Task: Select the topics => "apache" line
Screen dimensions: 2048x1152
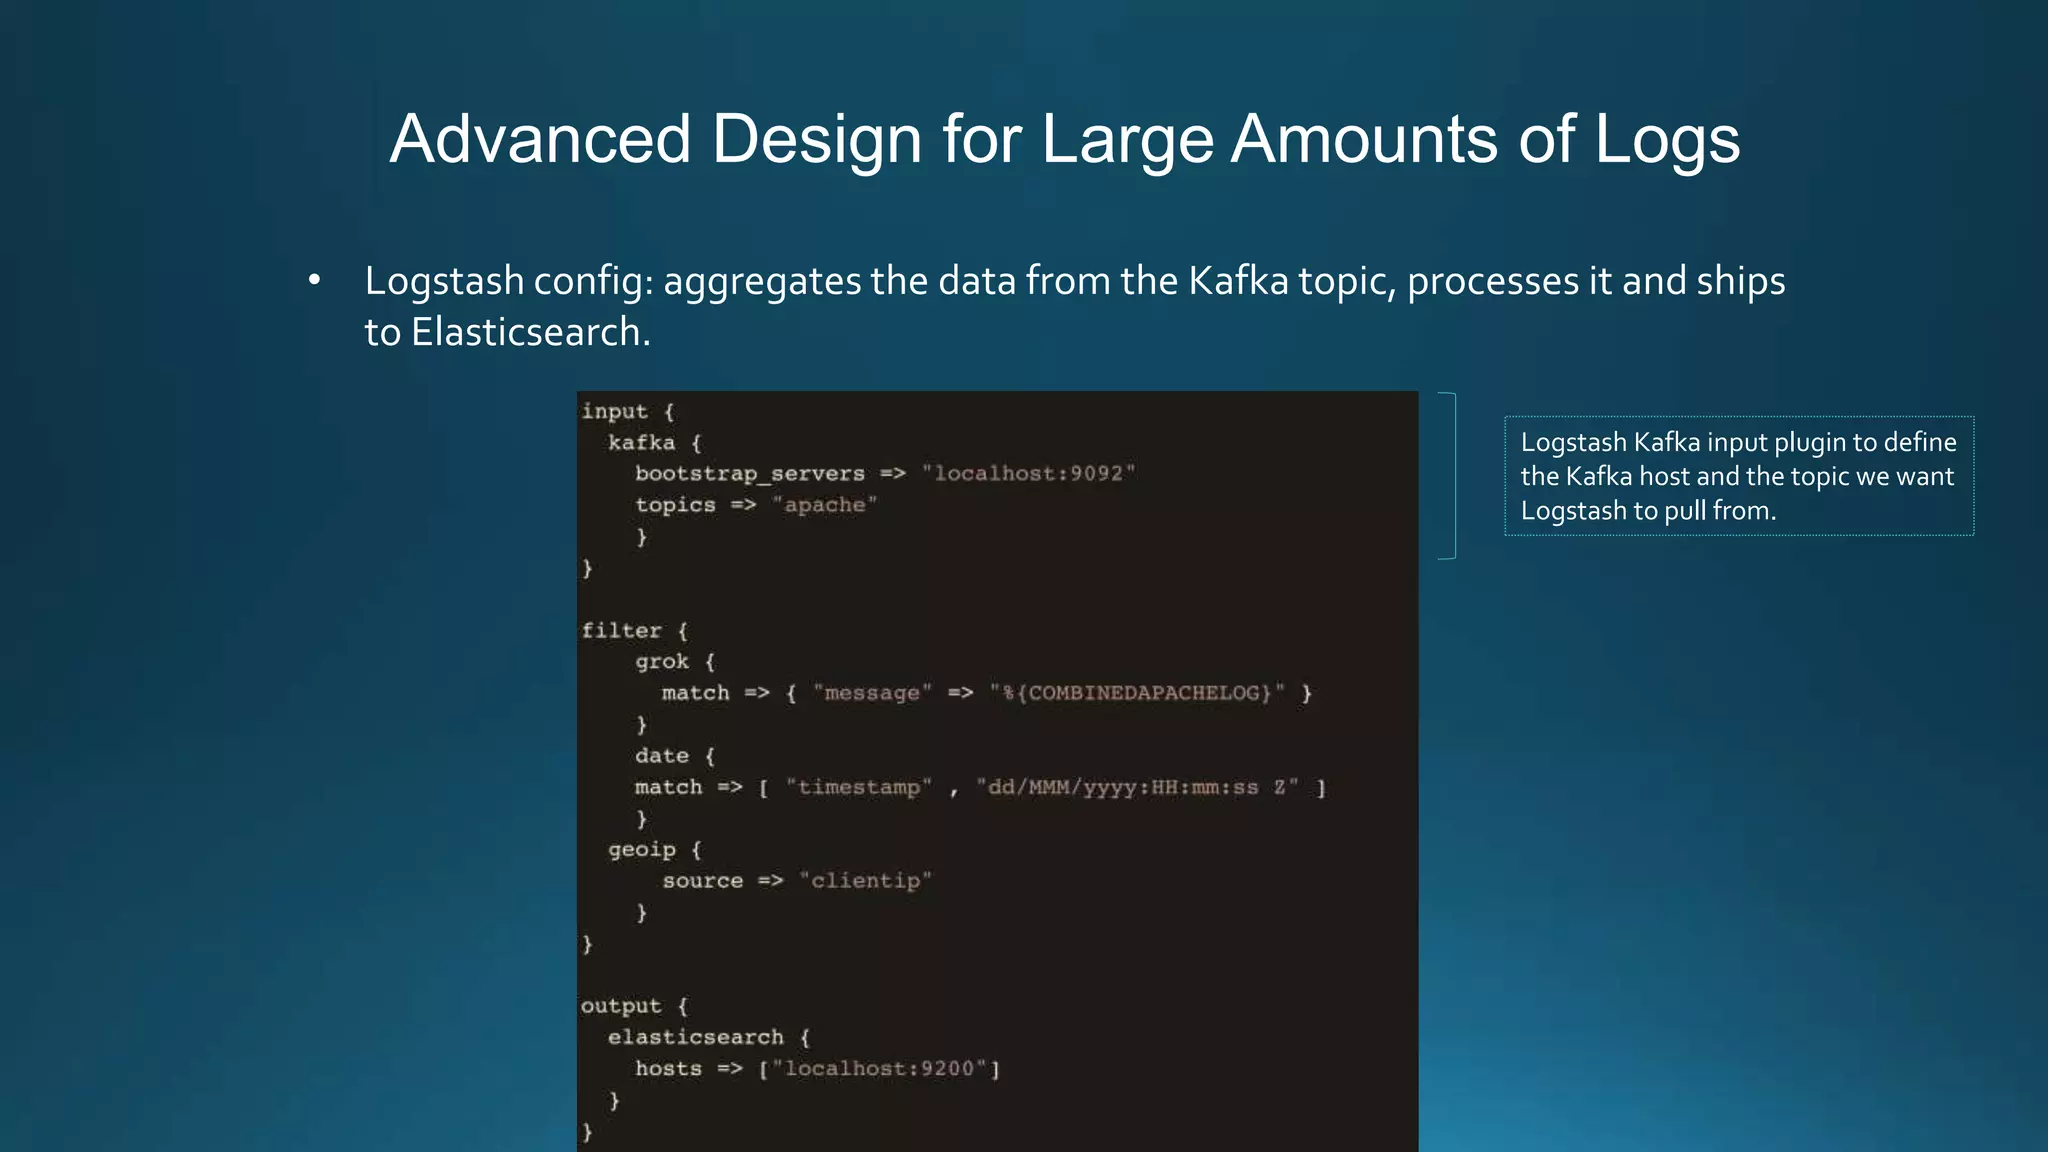Action: click(756, 505)
